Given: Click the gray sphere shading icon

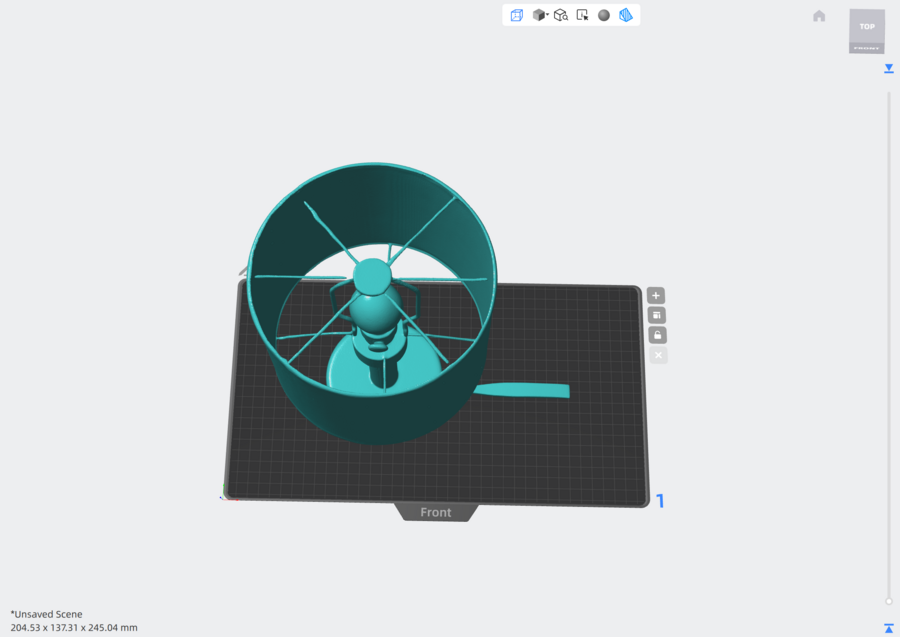Looking at the screenshot, I should pyautogui.click(x=604, y=15).
